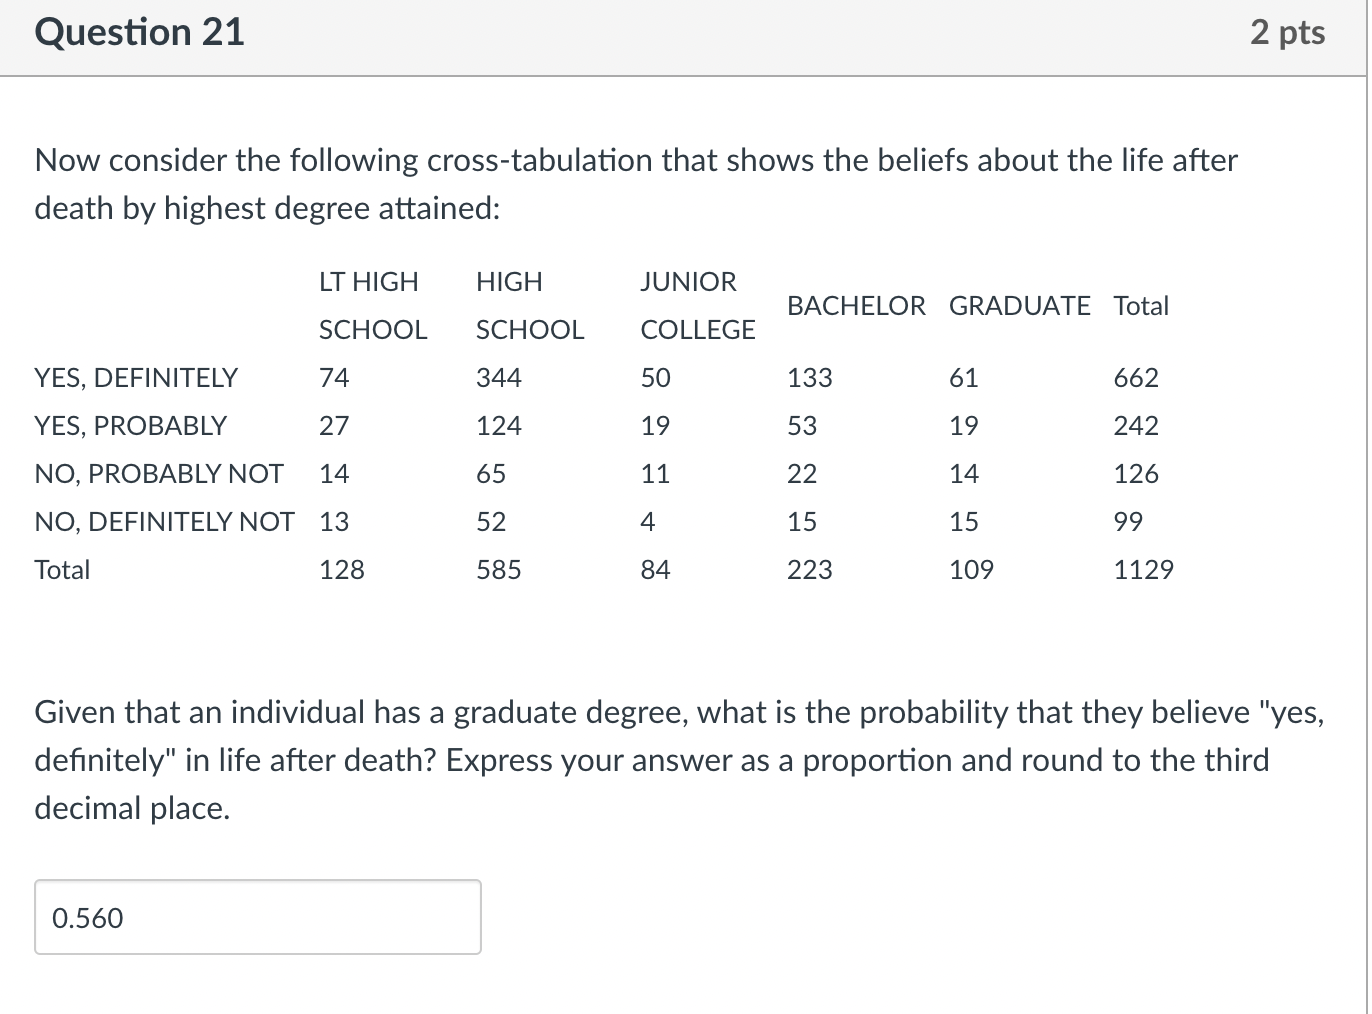Click the high school total 585

[499, 570]
